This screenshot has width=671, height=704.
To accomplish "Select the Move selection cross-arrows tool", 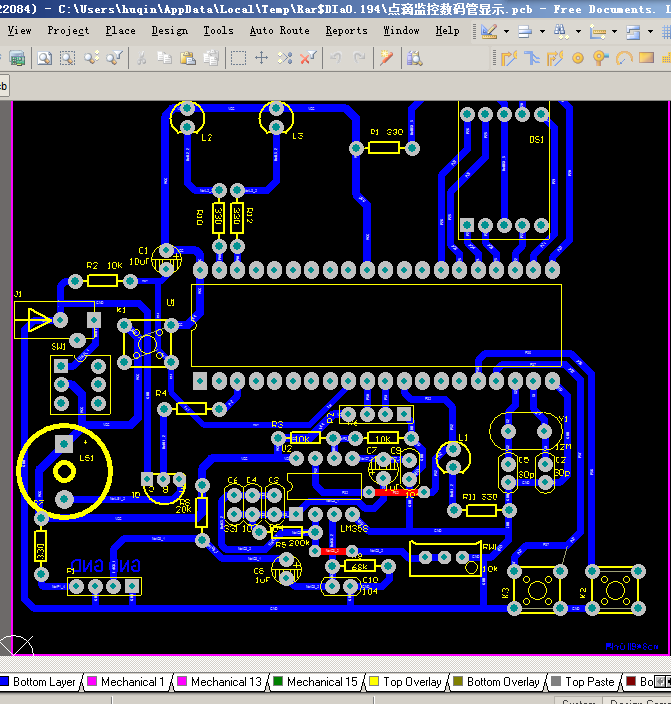I will (261, 58).
